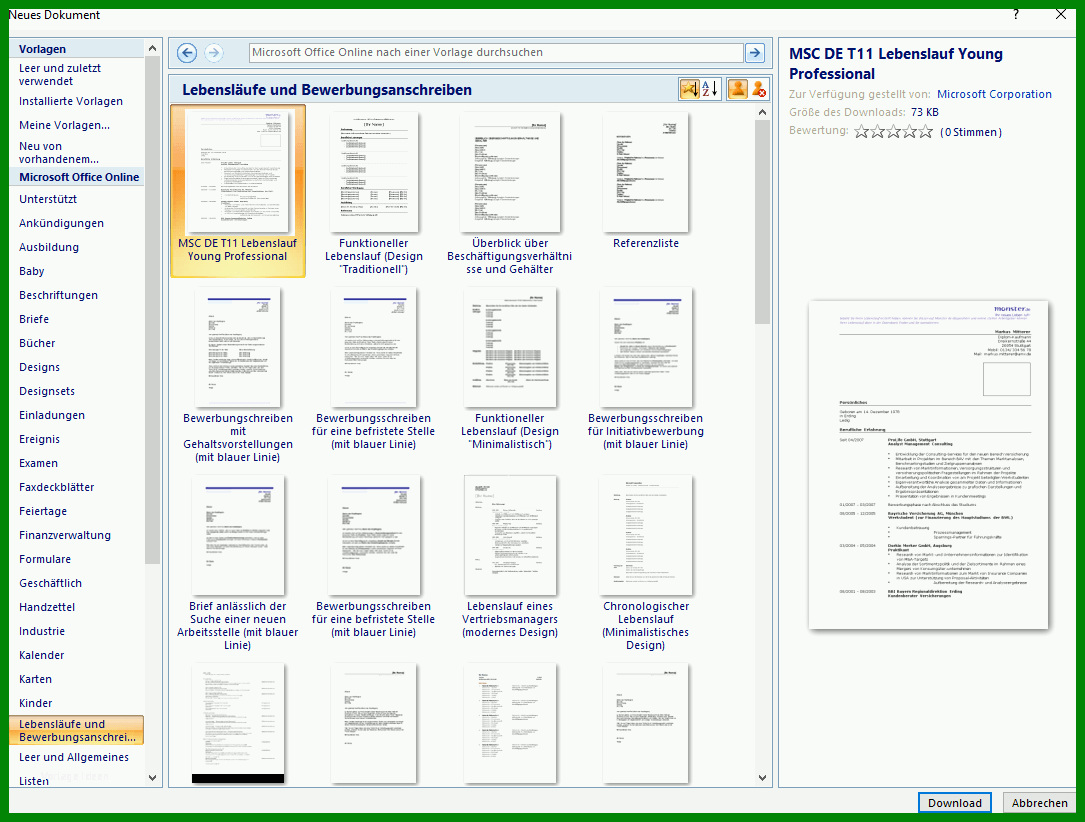Open the Microsoft Corporation link
1085x822 pixels.
coord(994,94)
